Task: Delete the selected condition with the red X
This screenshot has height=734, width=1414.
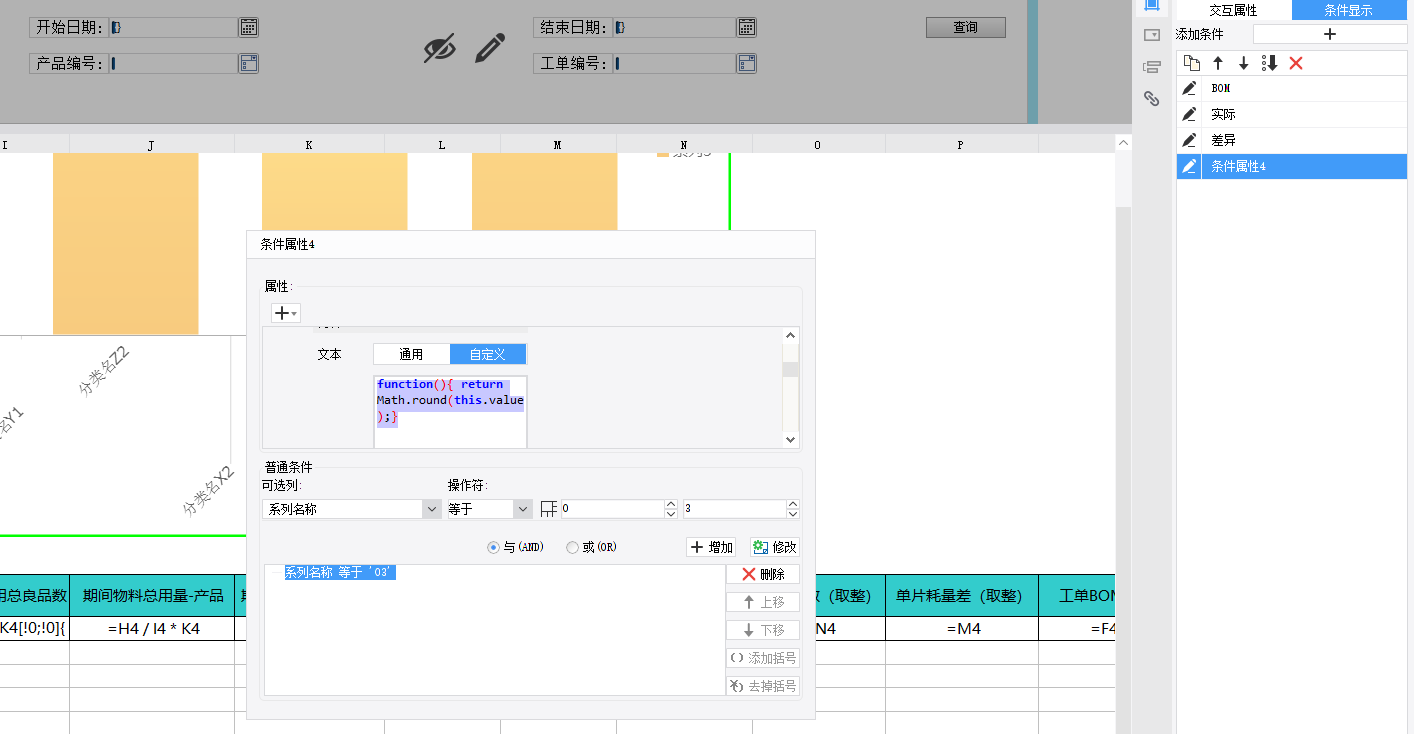Action: coord(1296,63)
